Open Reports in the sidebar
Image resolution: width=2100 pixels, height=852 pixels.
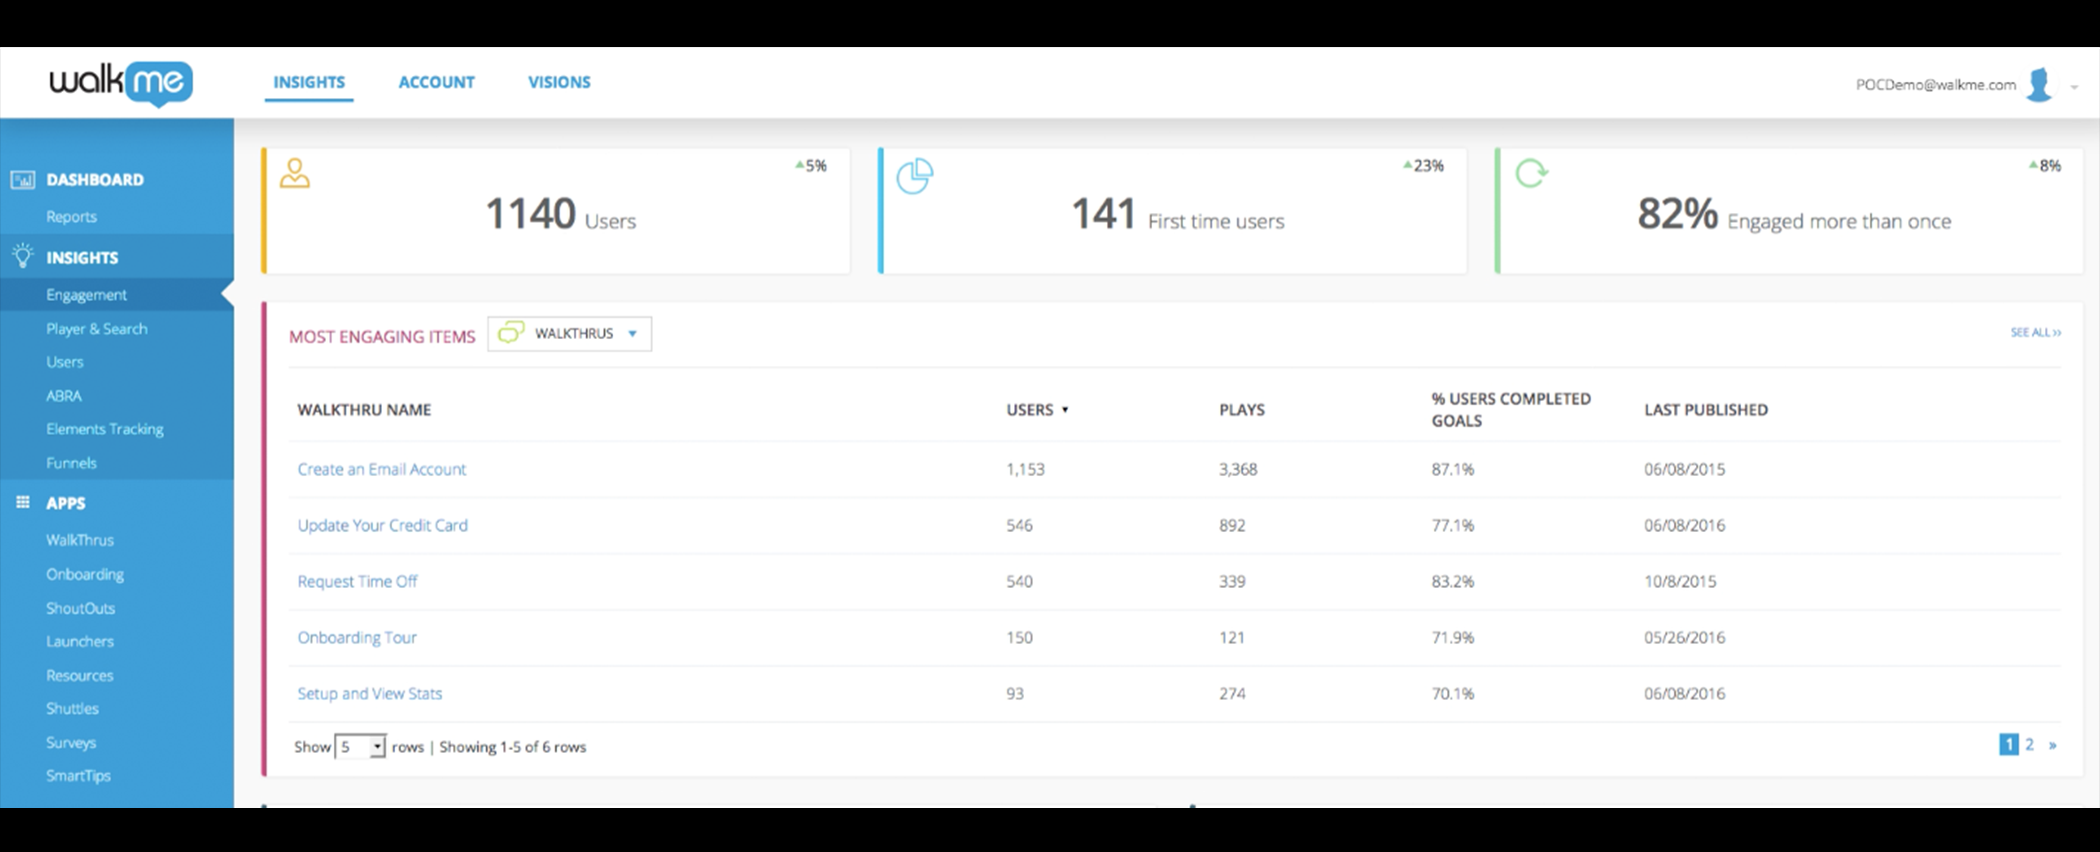71,216
